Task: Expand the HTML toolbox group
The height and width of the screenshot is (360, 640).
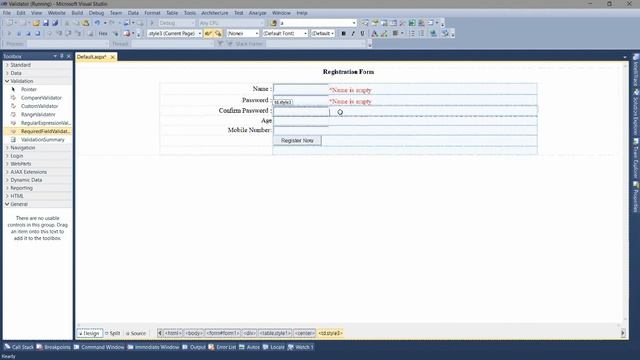Action: coord(7,196)
